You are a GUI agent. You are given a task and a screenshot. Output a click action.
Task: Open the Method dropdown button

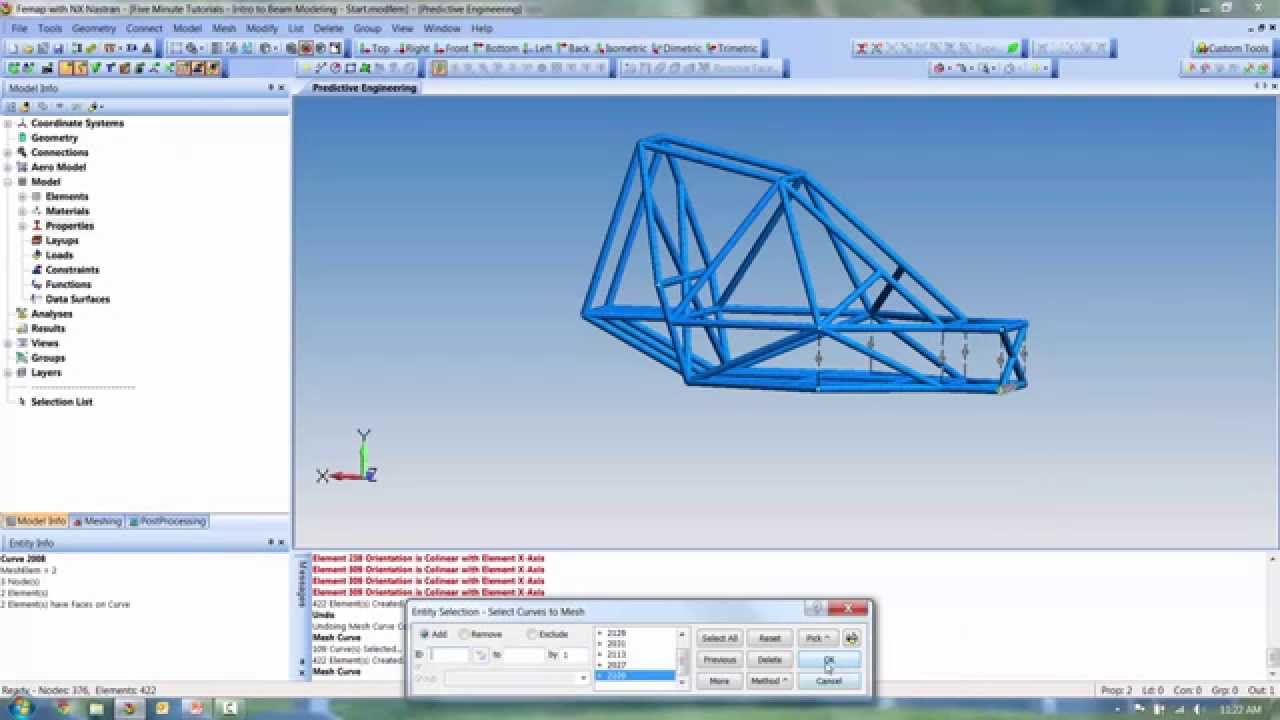(768, 681)
